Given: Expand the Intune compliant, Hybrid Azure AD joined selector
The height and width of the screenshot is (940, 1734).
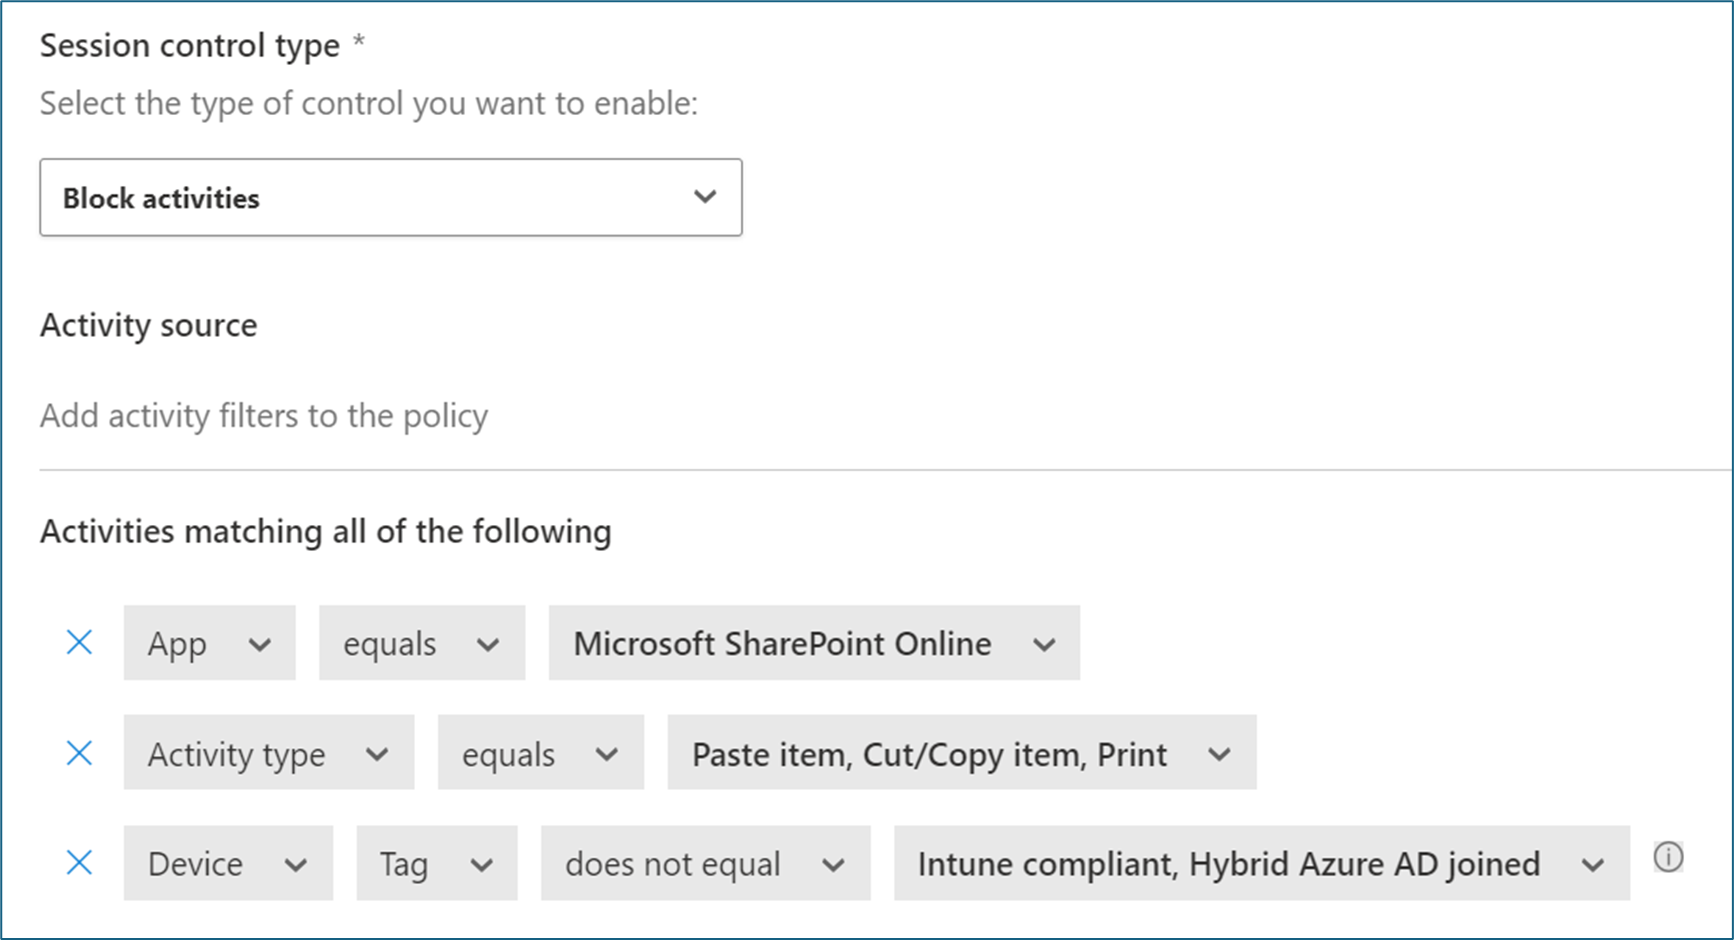Looking at the screenshot, I should (x=1261, y=863).
